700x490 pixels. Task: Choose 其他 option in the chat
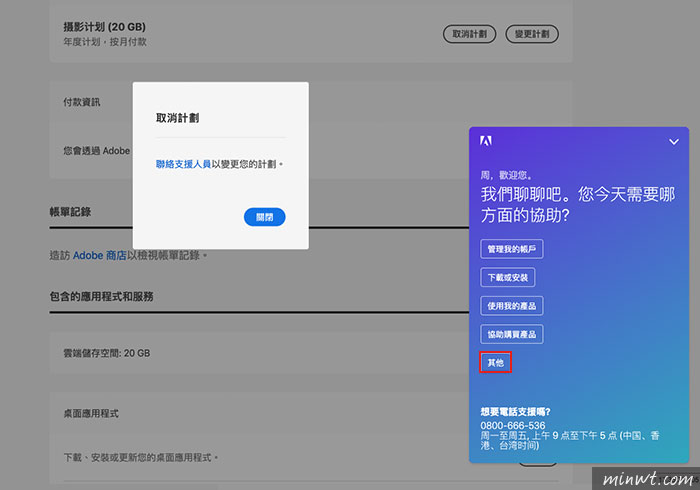click(496, 362)
